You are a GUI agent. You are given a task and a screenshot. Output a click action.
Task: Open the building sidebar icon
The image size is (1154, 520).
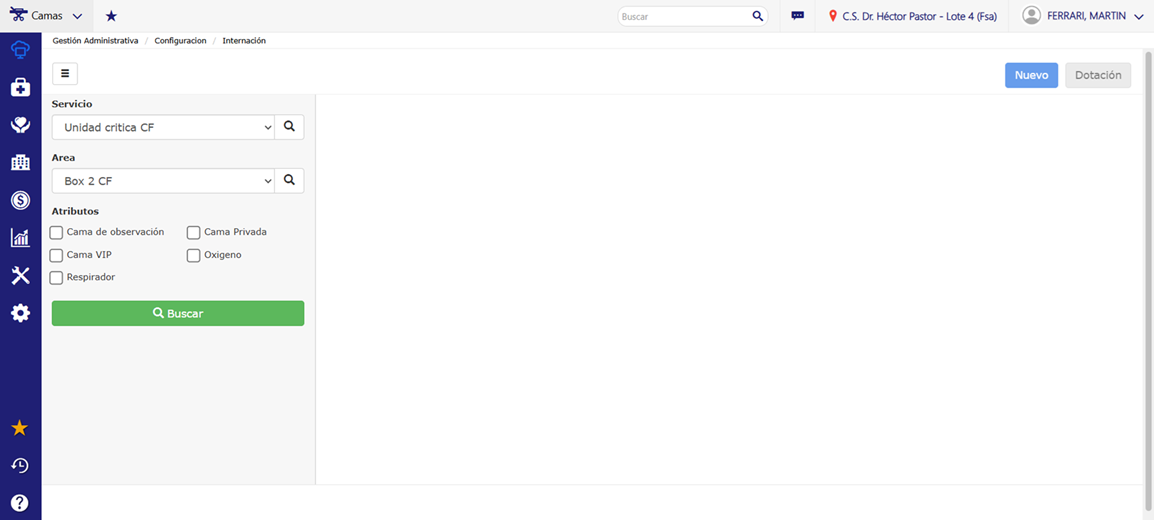click(20, 163)
